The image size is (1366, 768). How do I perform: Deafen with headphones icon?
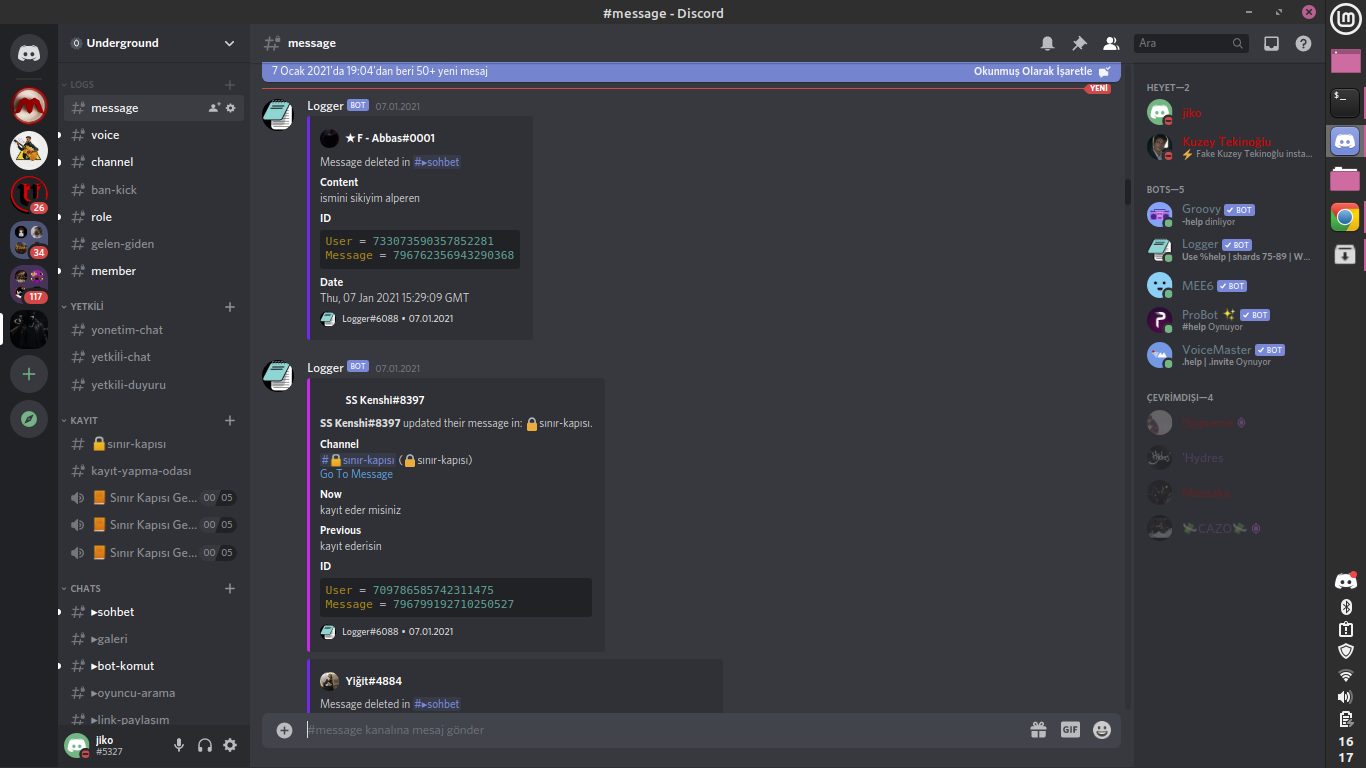(x=205, y=745)
